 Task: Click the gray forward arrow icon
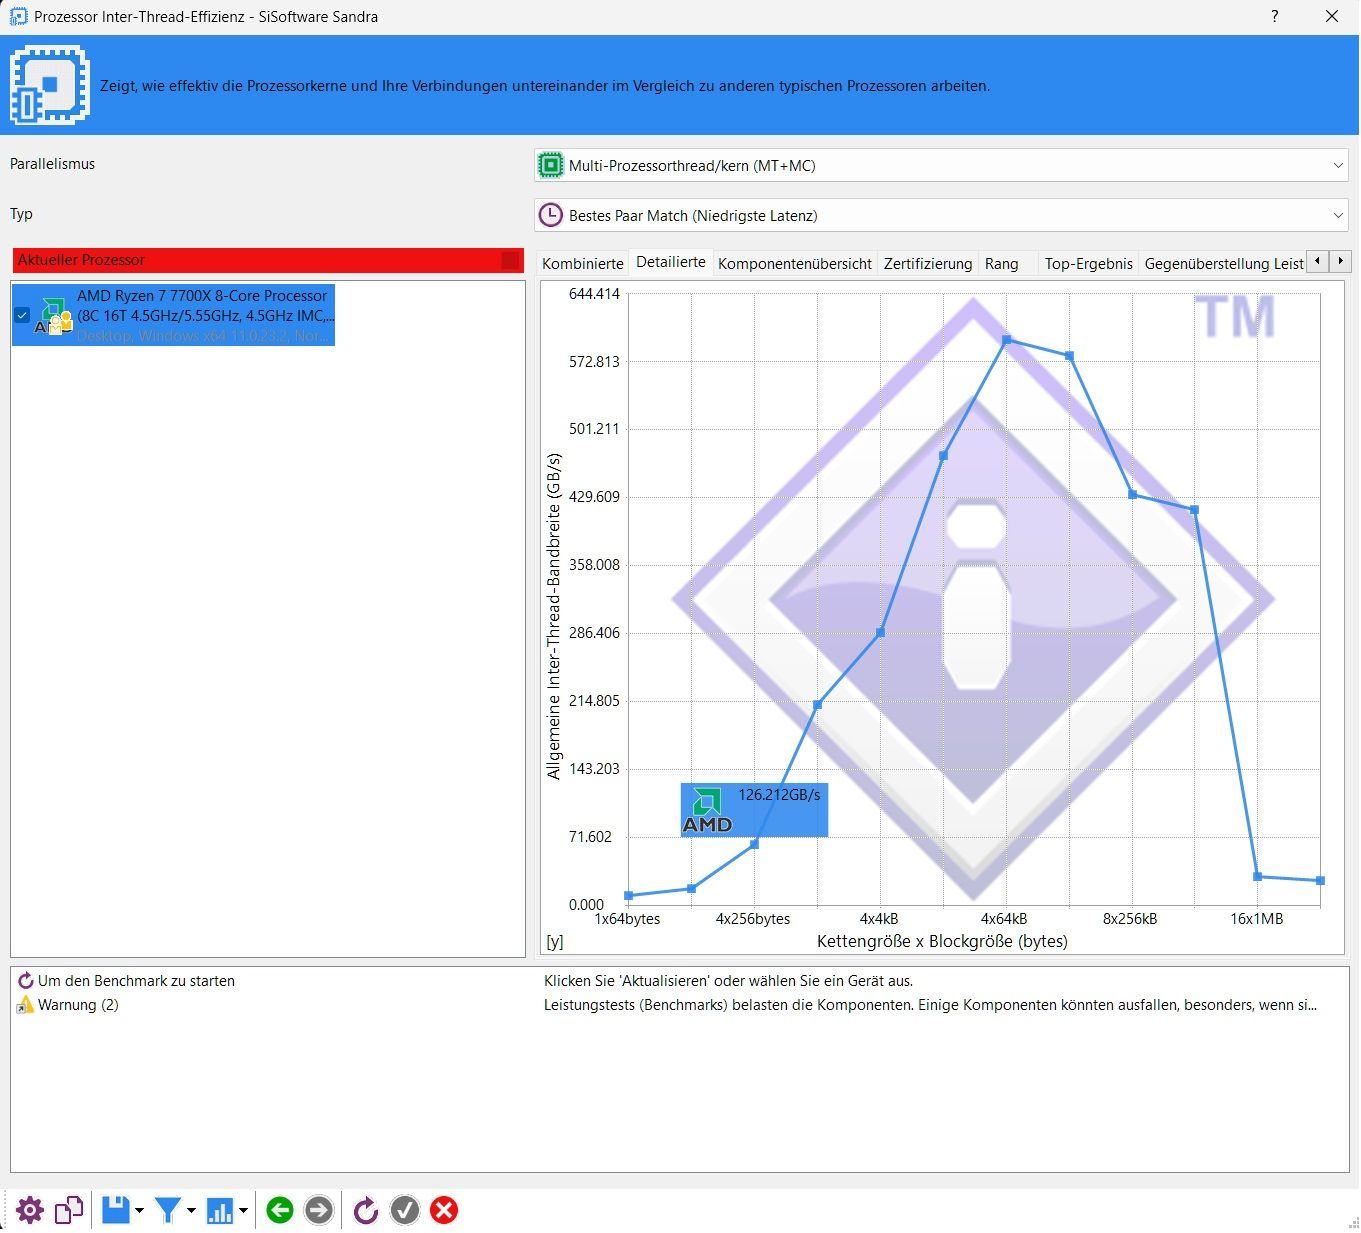pyautogui.click(x=318, y=1210)
